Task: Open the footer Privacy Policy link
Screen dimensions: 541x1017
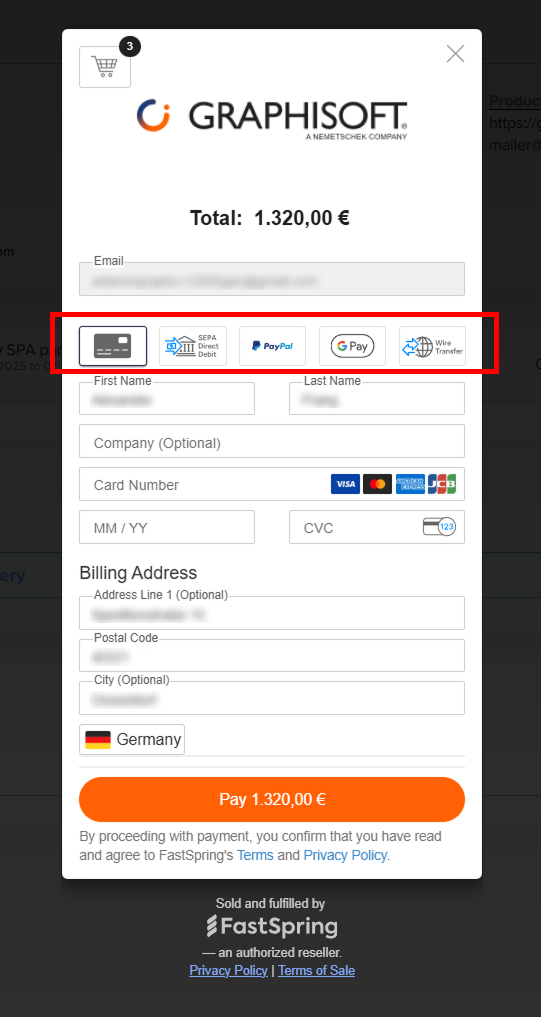Action: pyautogui.click(x=228, y=970)
